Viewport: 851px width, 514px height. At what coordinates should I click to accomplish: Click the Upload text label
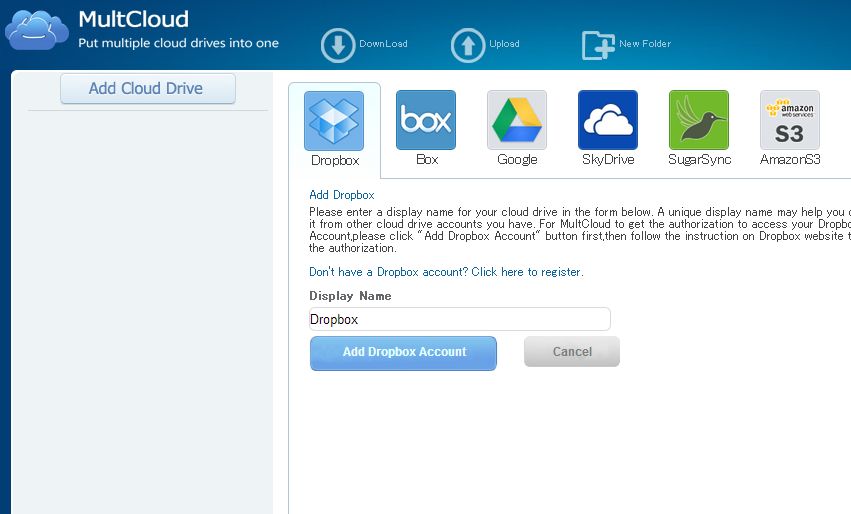(504, 44)
